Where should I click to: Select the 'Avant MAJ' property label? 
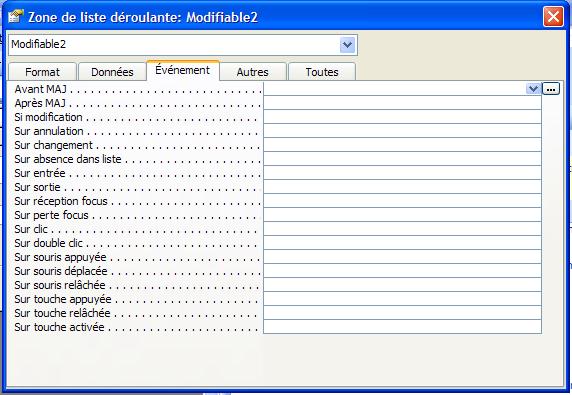pos(40,89)
